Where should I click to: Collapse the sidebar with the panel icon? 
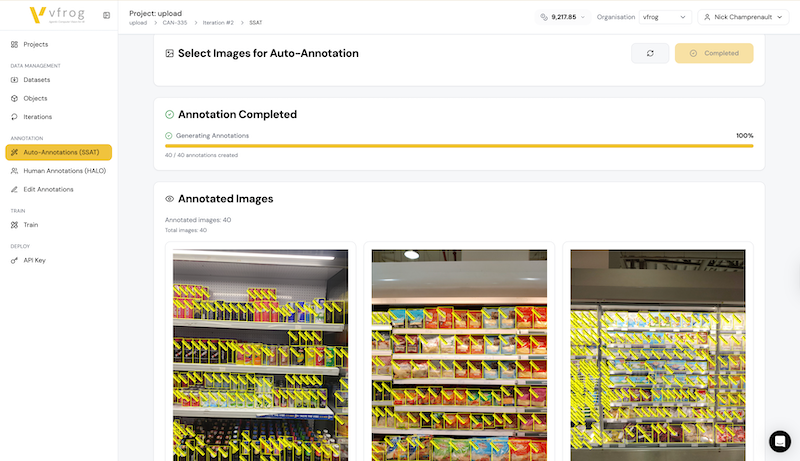106,15
